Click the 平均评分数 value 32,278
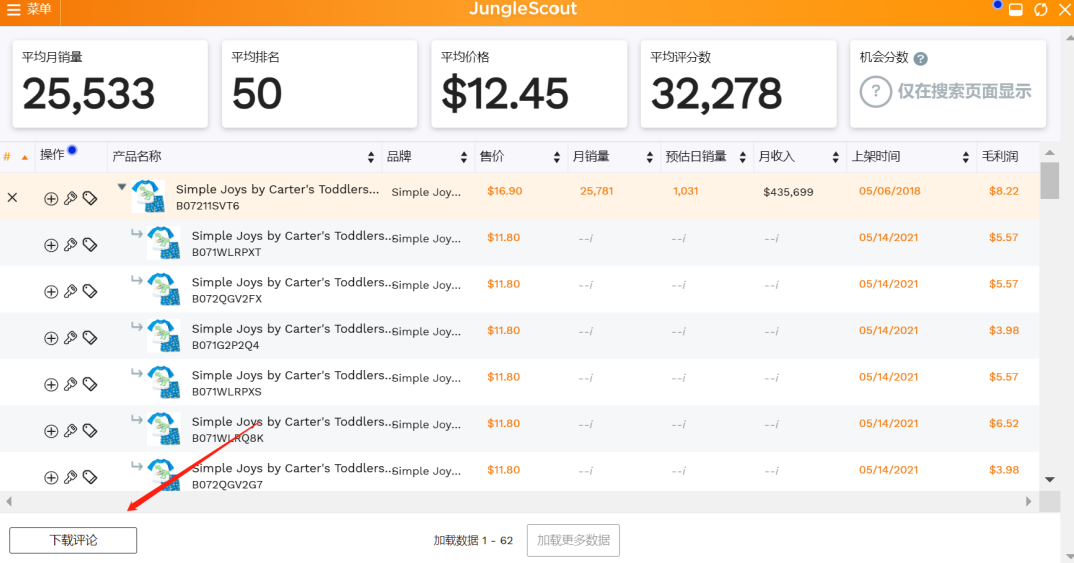Screen dimensions: 1074x563 (x=716, y=94)
